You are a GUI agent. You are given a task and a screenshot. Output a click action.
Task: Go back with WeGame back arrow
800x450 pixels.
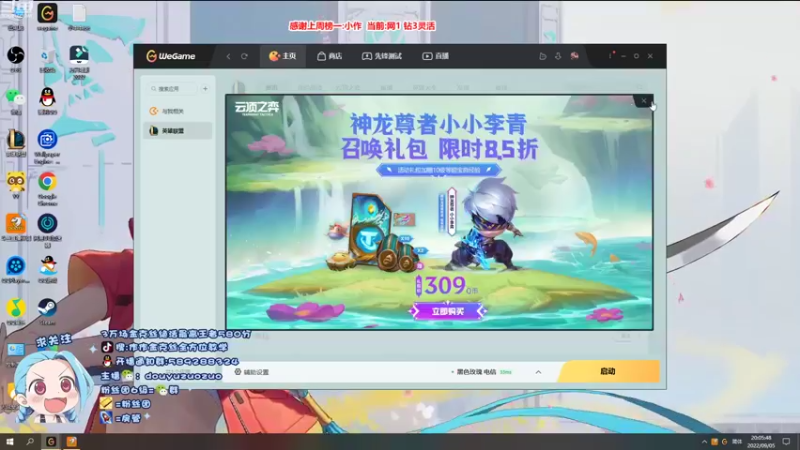pos(228,56)
